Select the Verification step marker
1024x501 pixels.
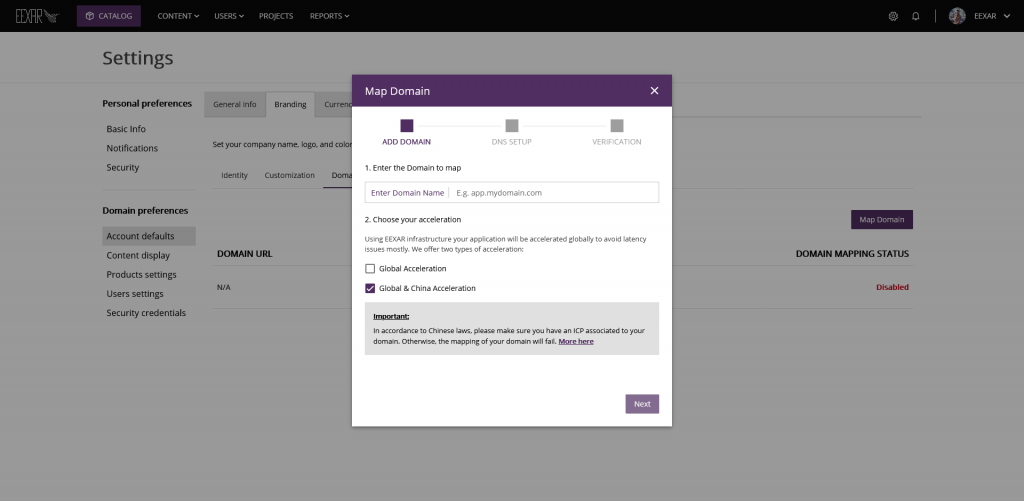point(617,125)
